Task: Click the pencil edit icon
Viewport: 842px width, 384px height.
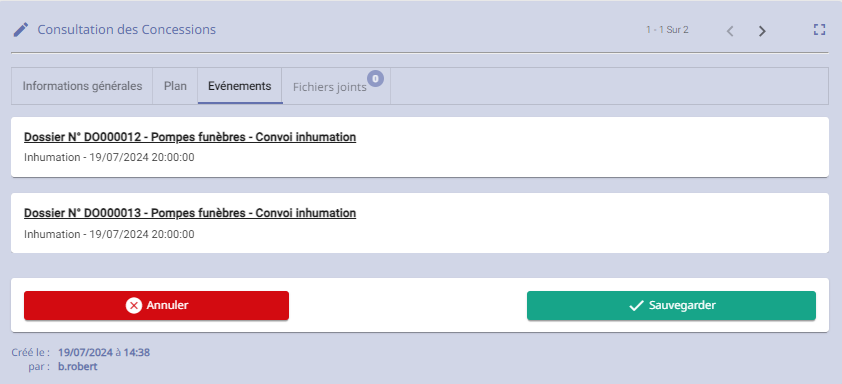Action: (x=20, y=30)
